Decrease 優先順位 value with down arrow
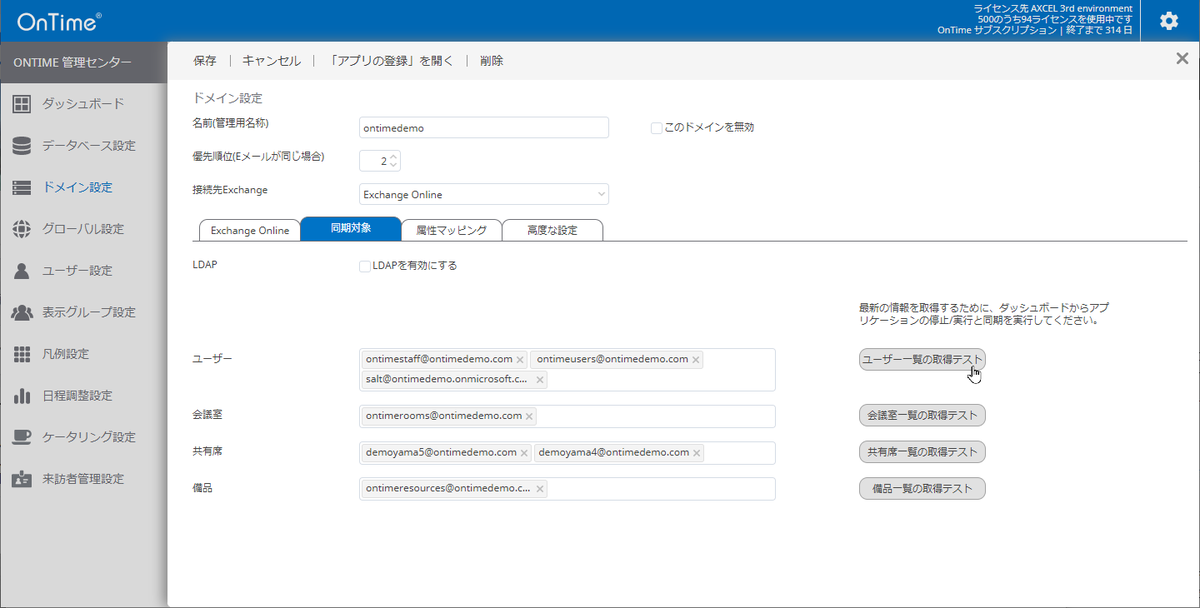 [394, 165]
